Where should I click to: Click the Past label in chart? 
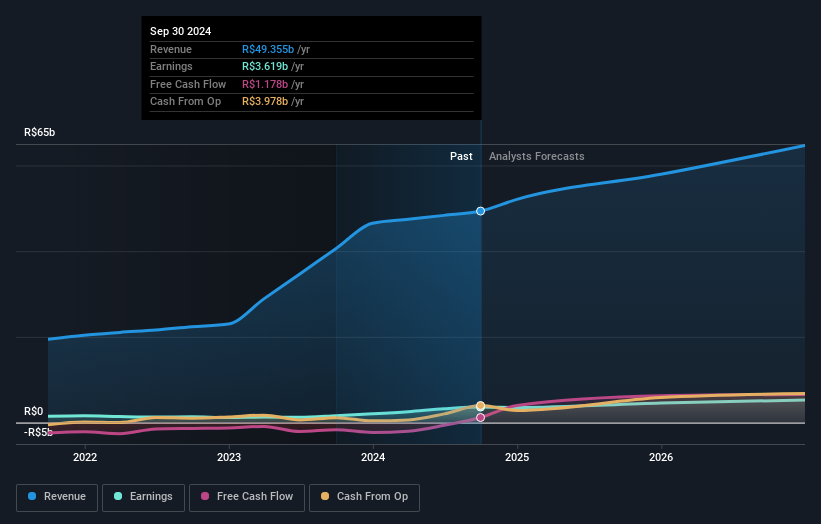pyautogui.click(x=461, y=156)
